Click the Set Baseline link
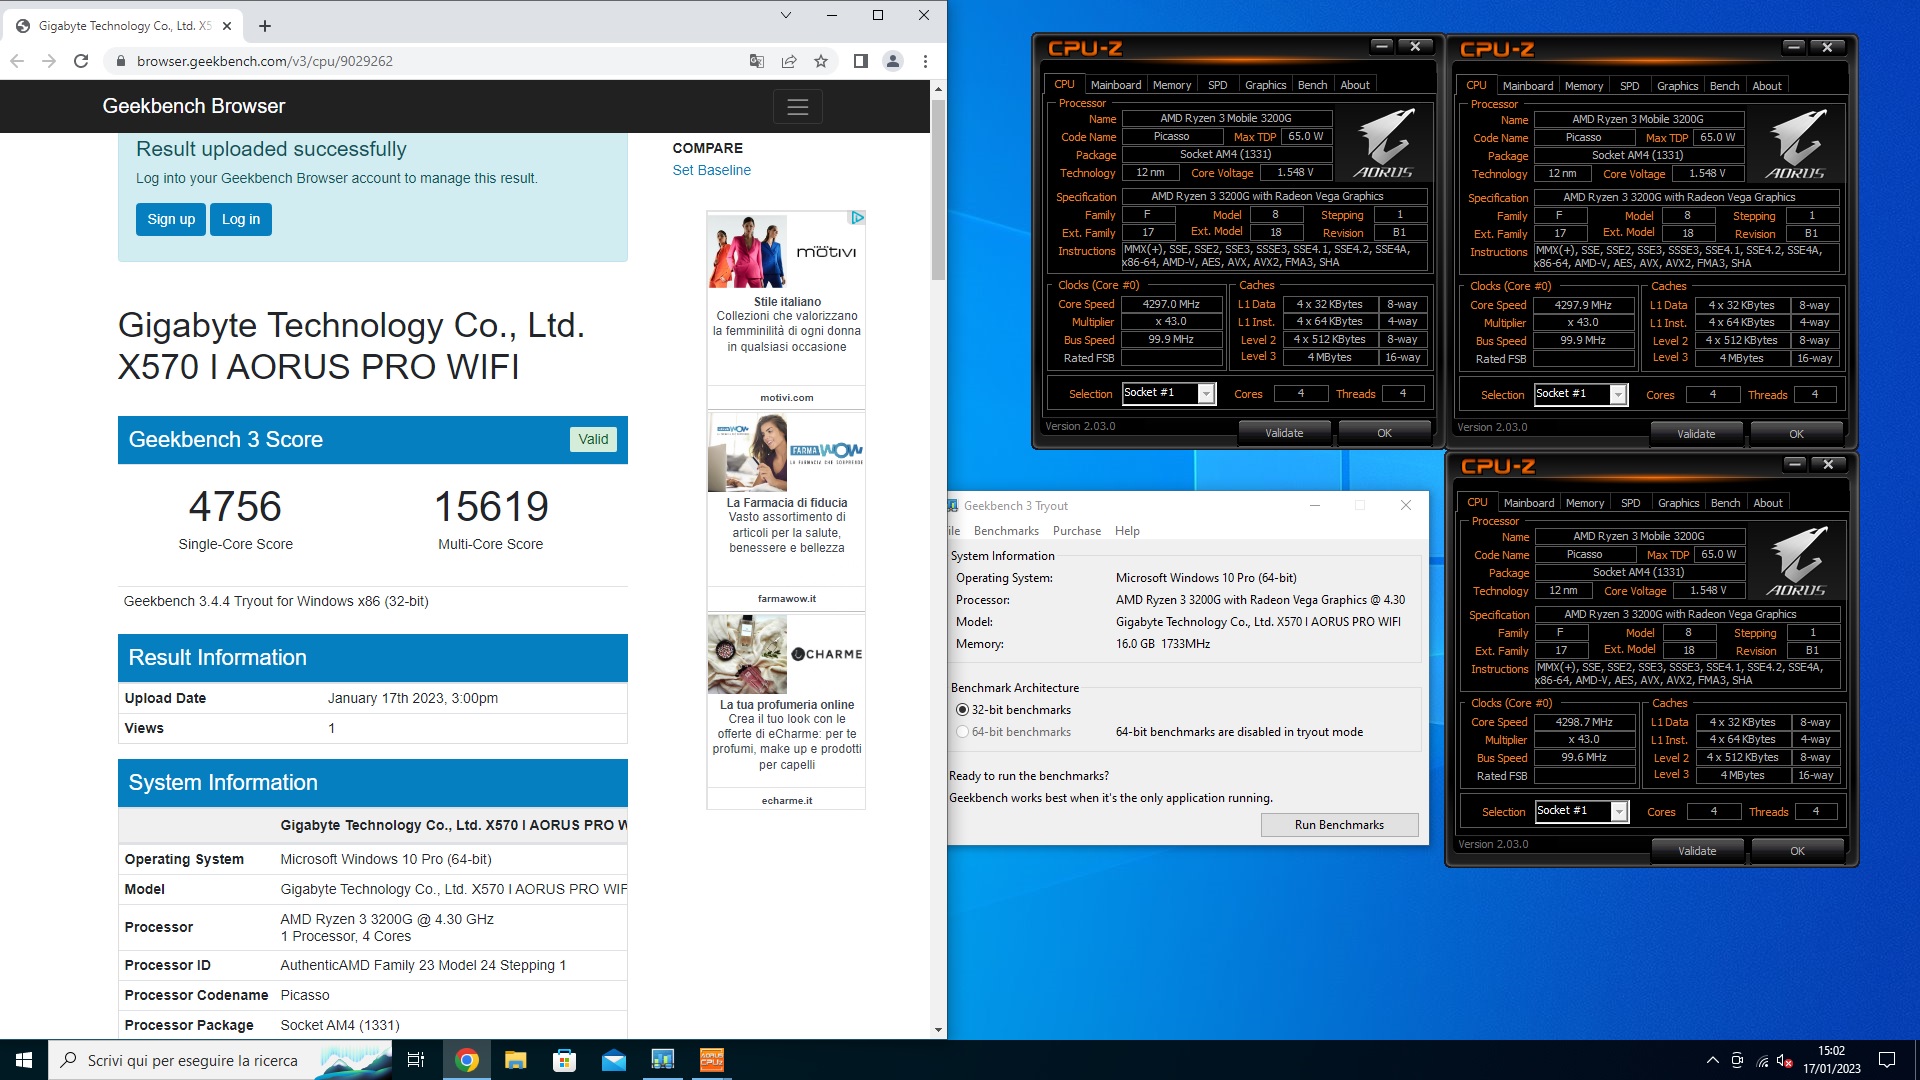The image size is (1920, 1080). [x=711, y=170]
